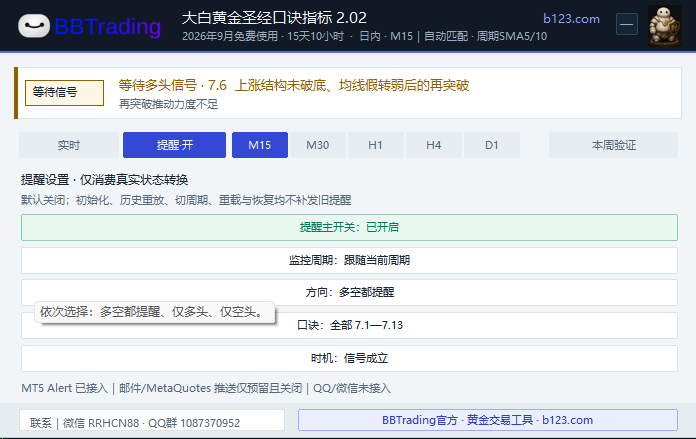Click the 等待信号 status badge
The height and width of the screenshot is (439, 696).
point(64,93)
